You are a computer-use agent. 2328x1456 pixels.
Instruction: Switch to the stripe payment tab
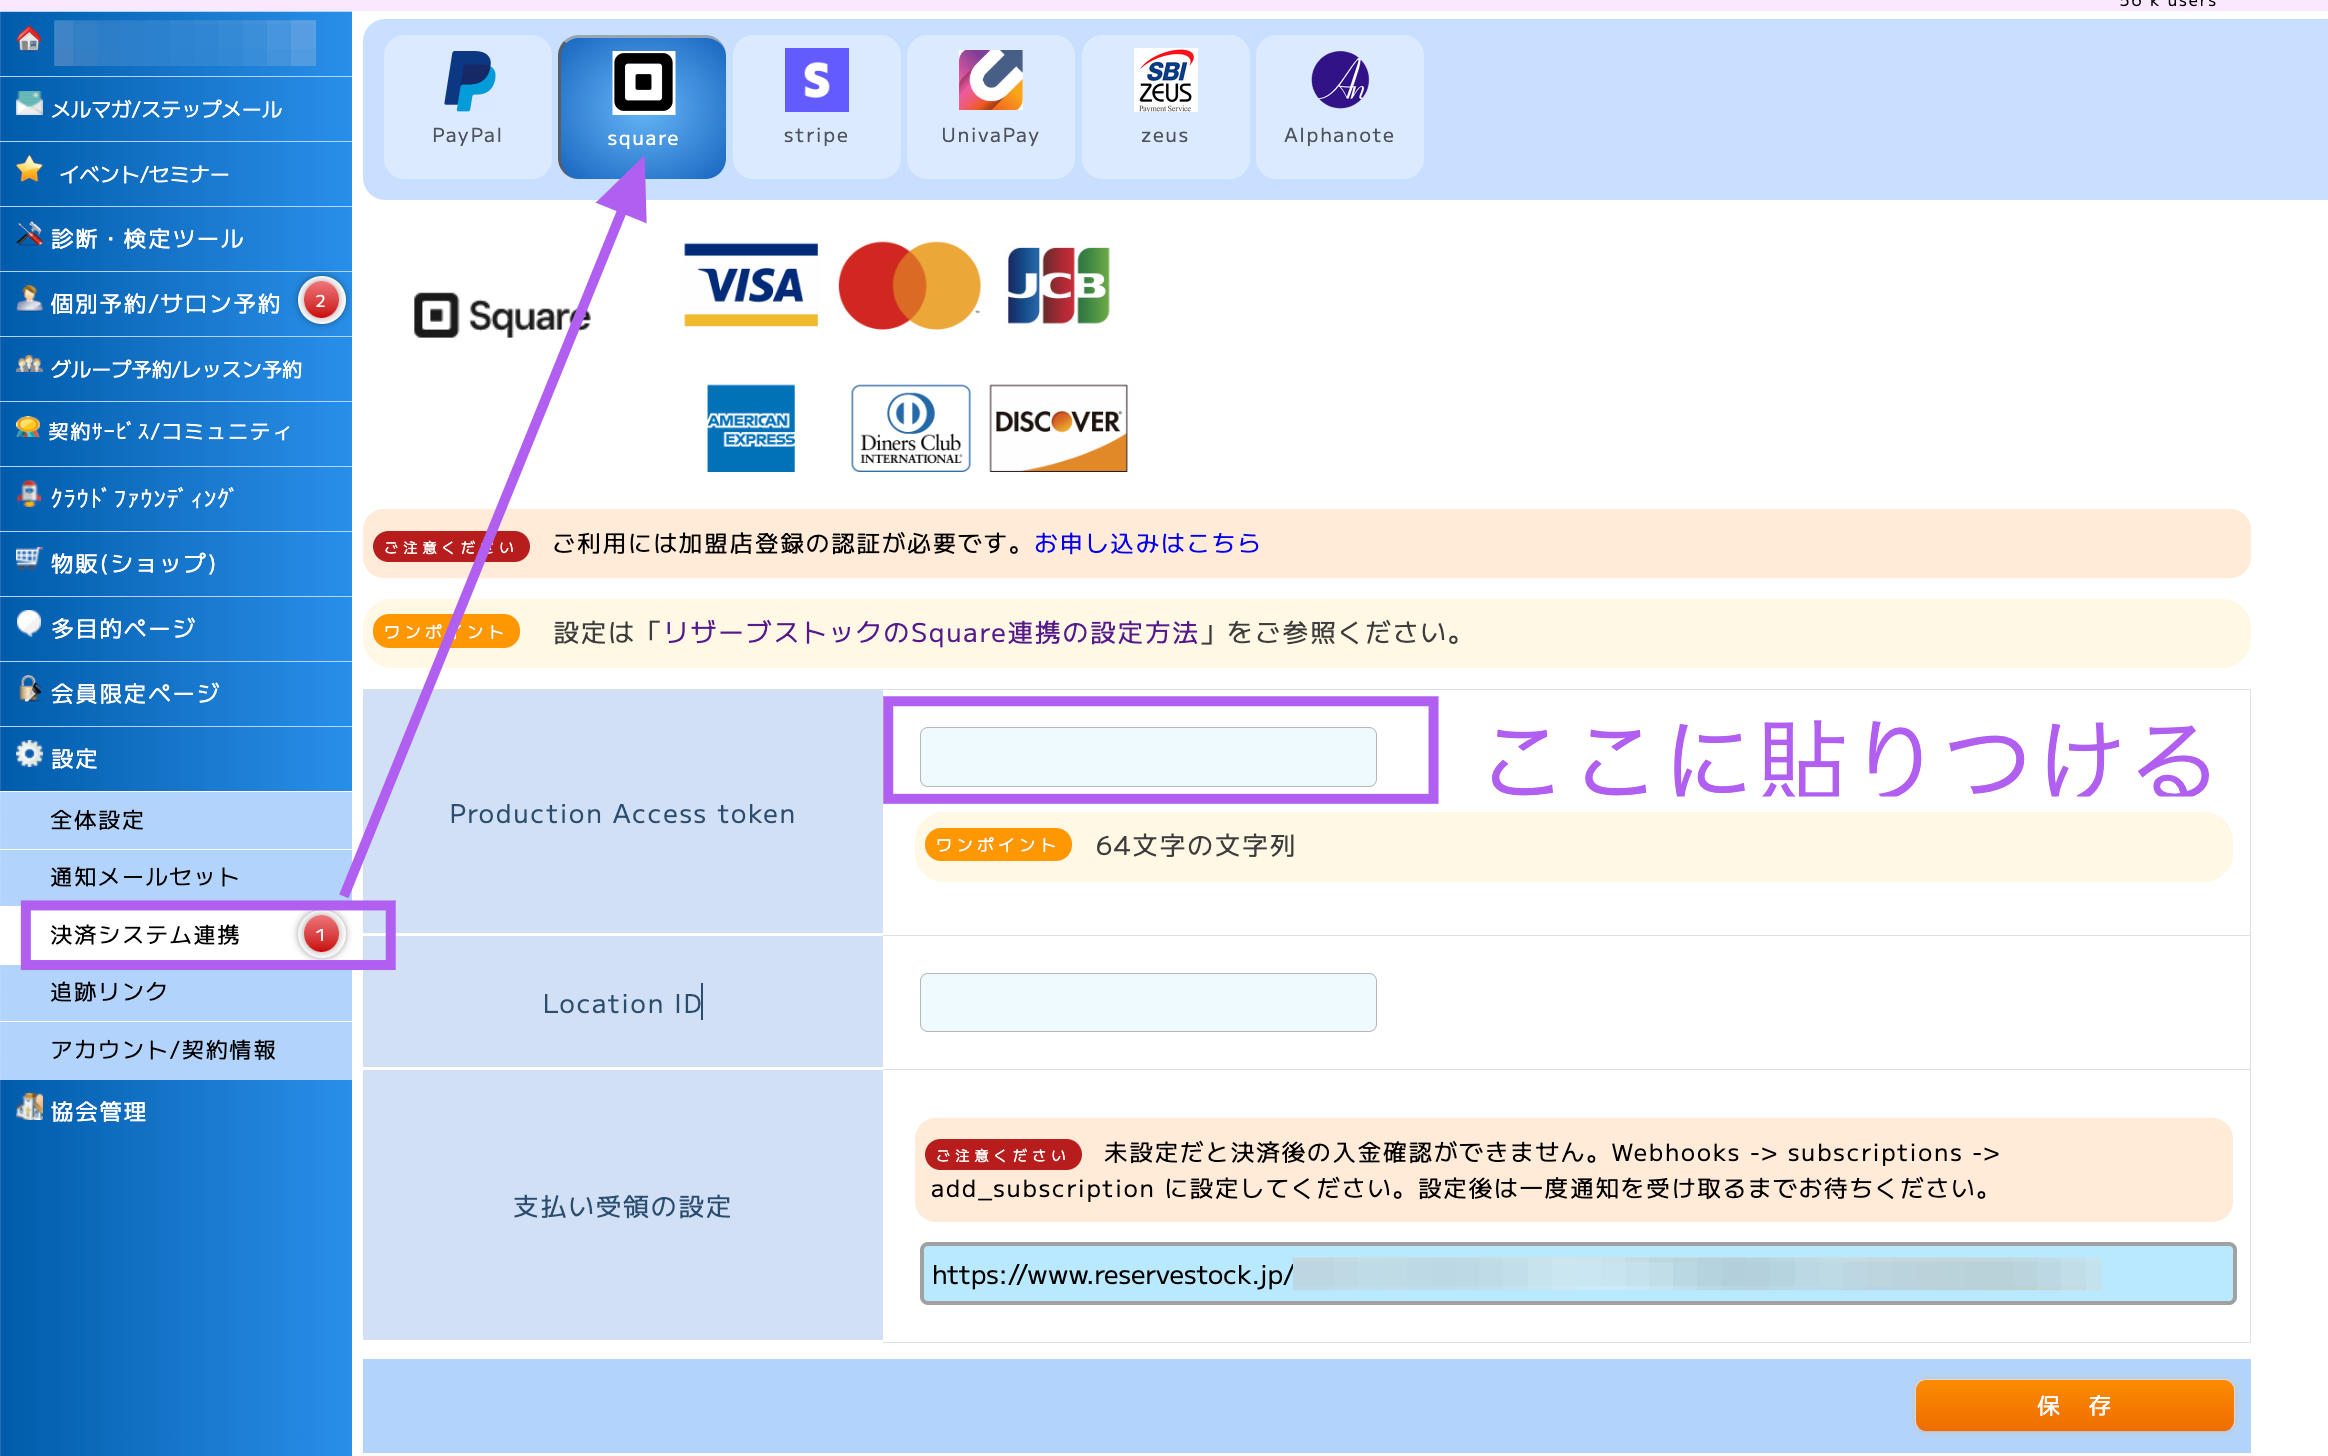pyautogui.click(x=816, y=107)
